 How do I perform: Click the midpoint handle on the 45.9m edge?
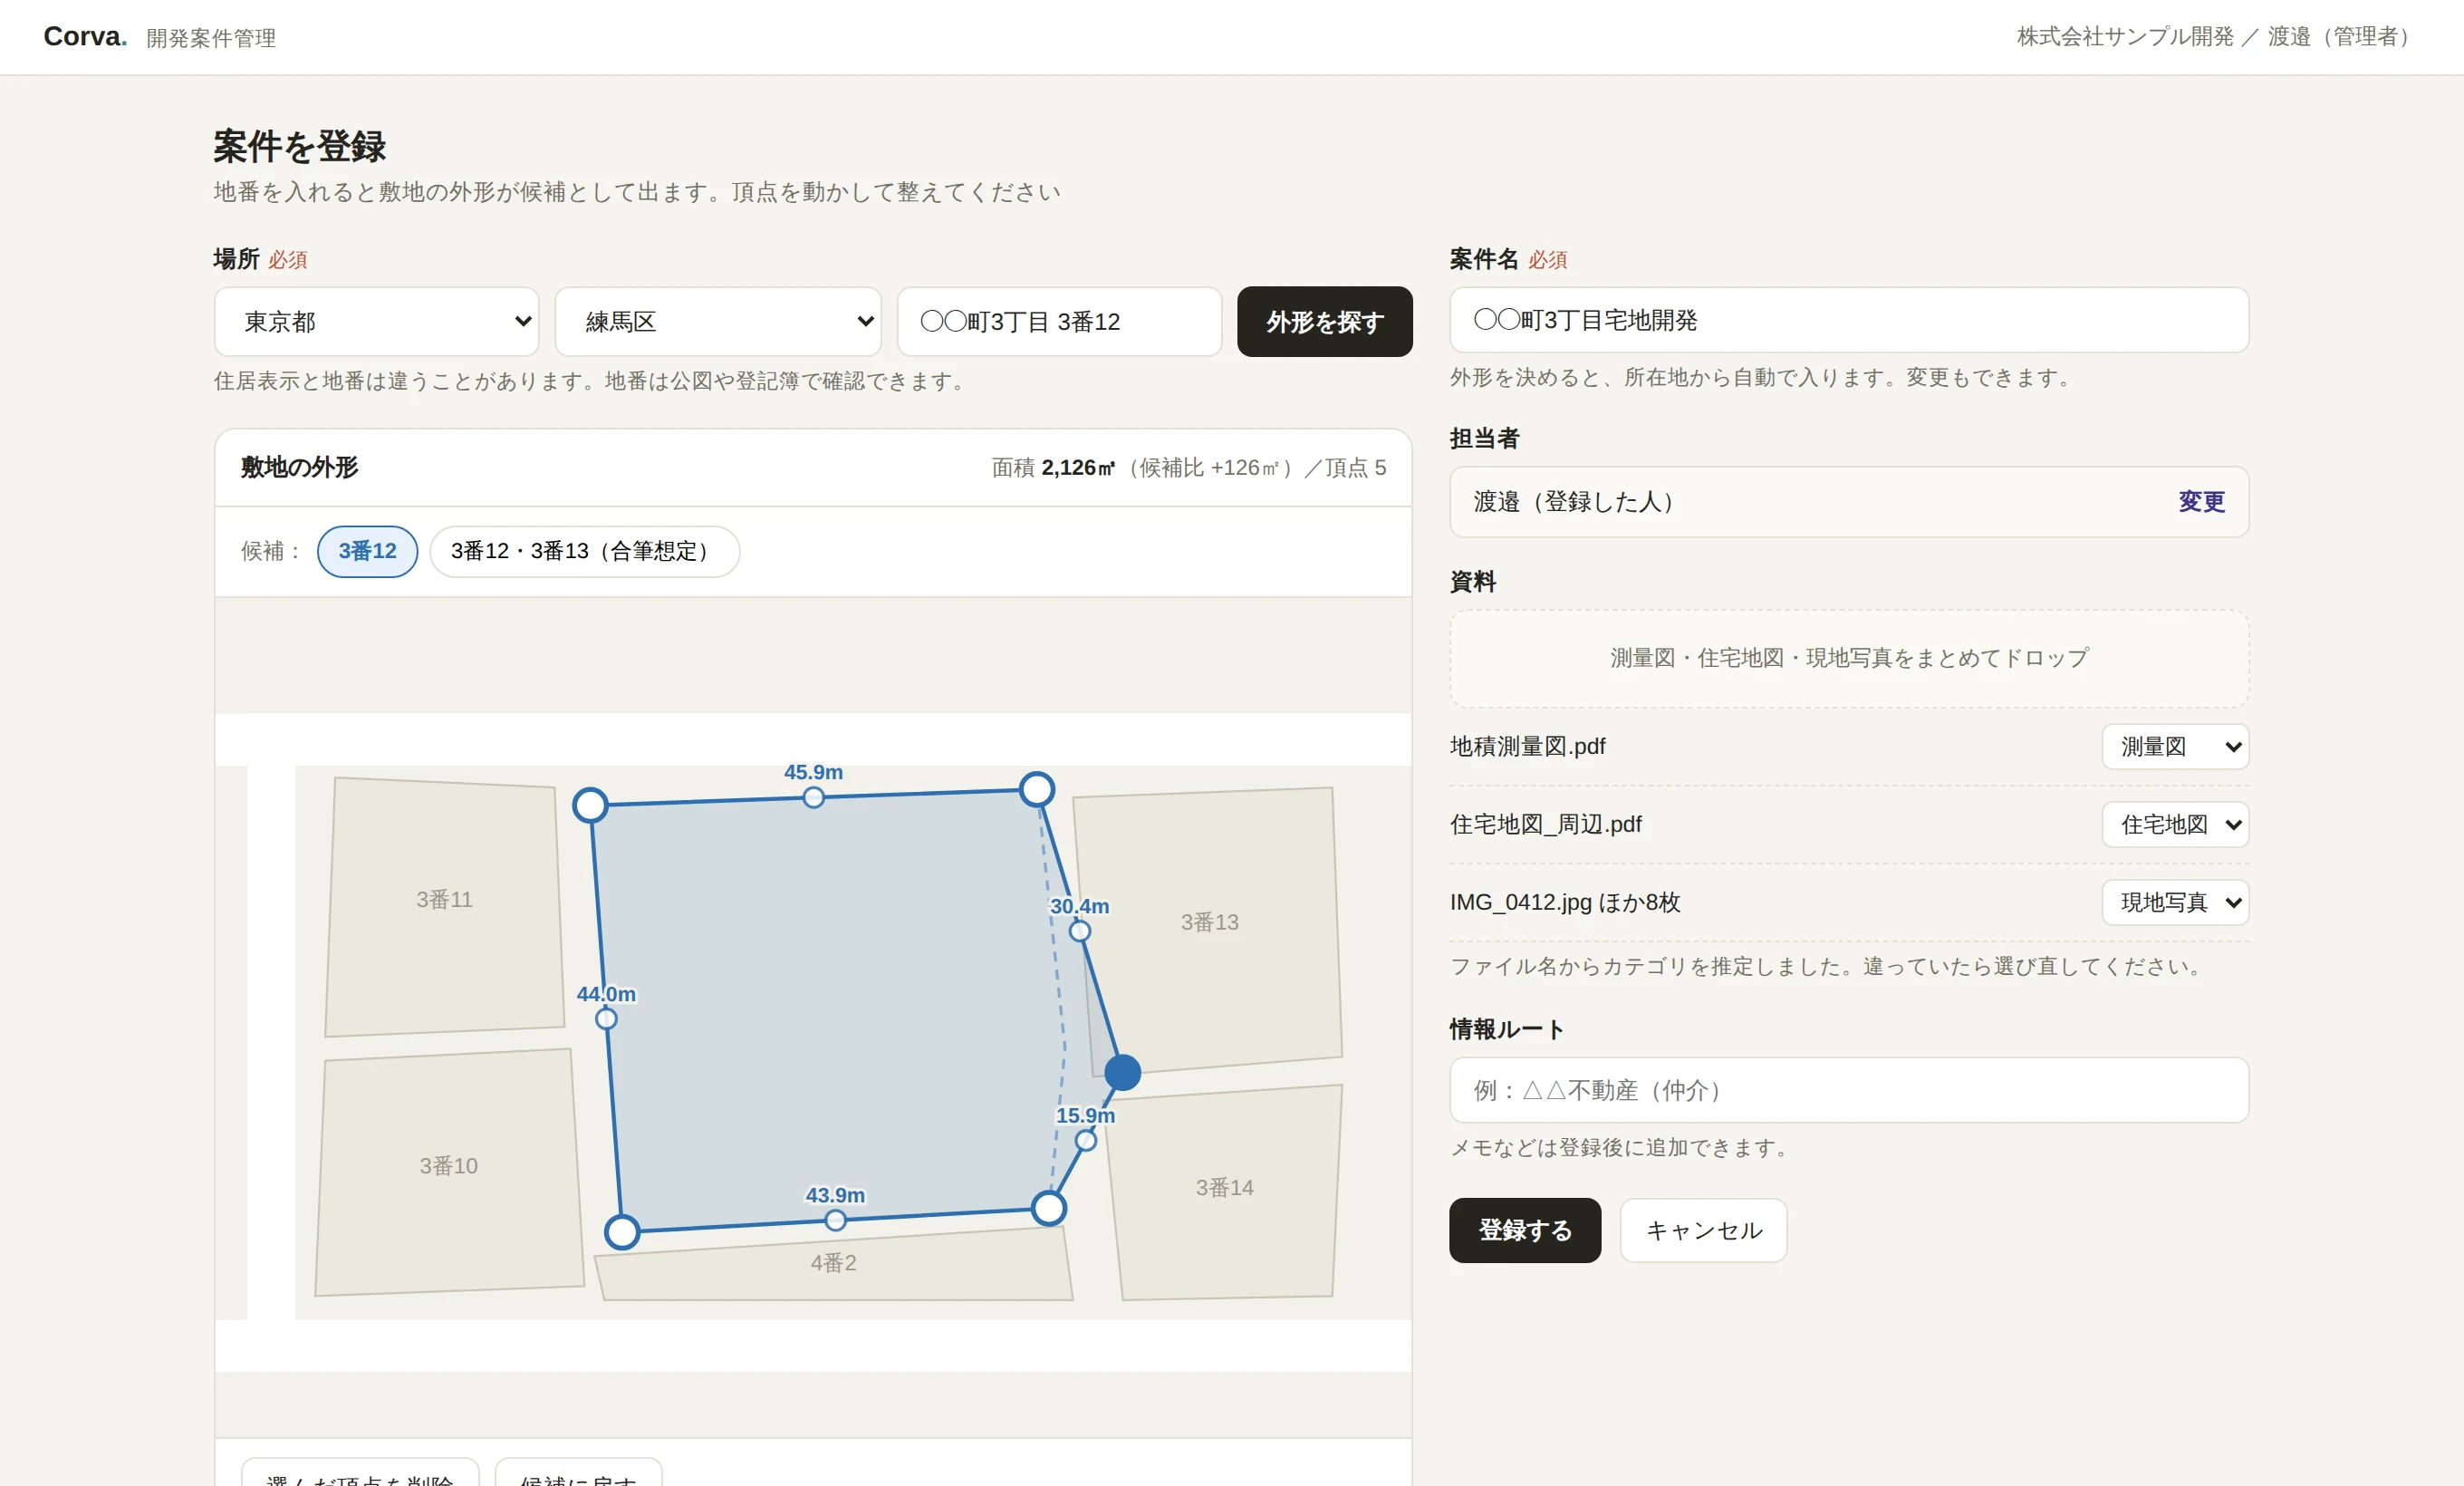(814, 797)
